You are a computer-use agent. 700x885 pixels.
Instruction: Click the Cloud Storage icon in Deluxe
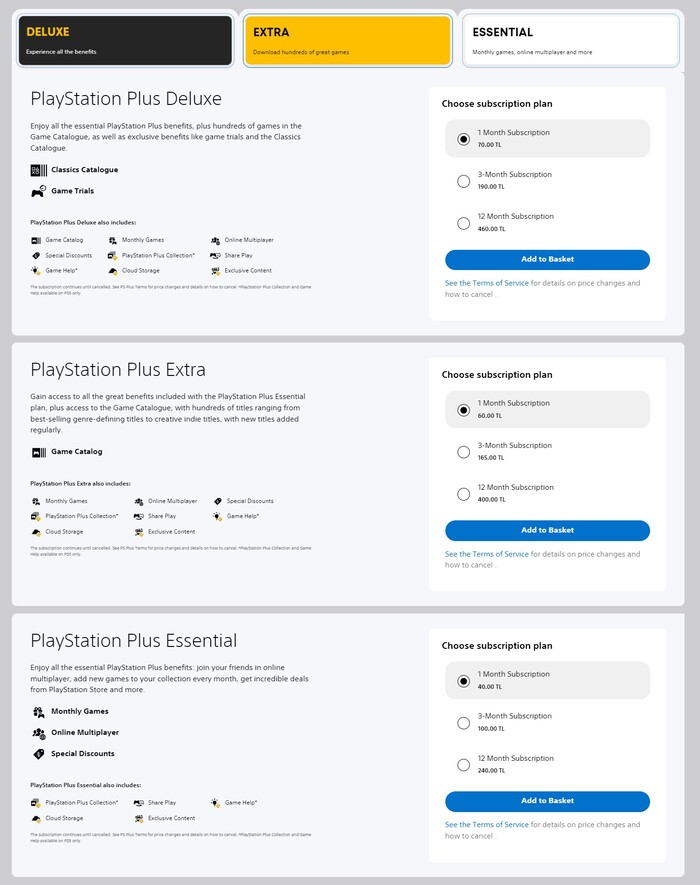pyautogui.click(x=113, y=271)
